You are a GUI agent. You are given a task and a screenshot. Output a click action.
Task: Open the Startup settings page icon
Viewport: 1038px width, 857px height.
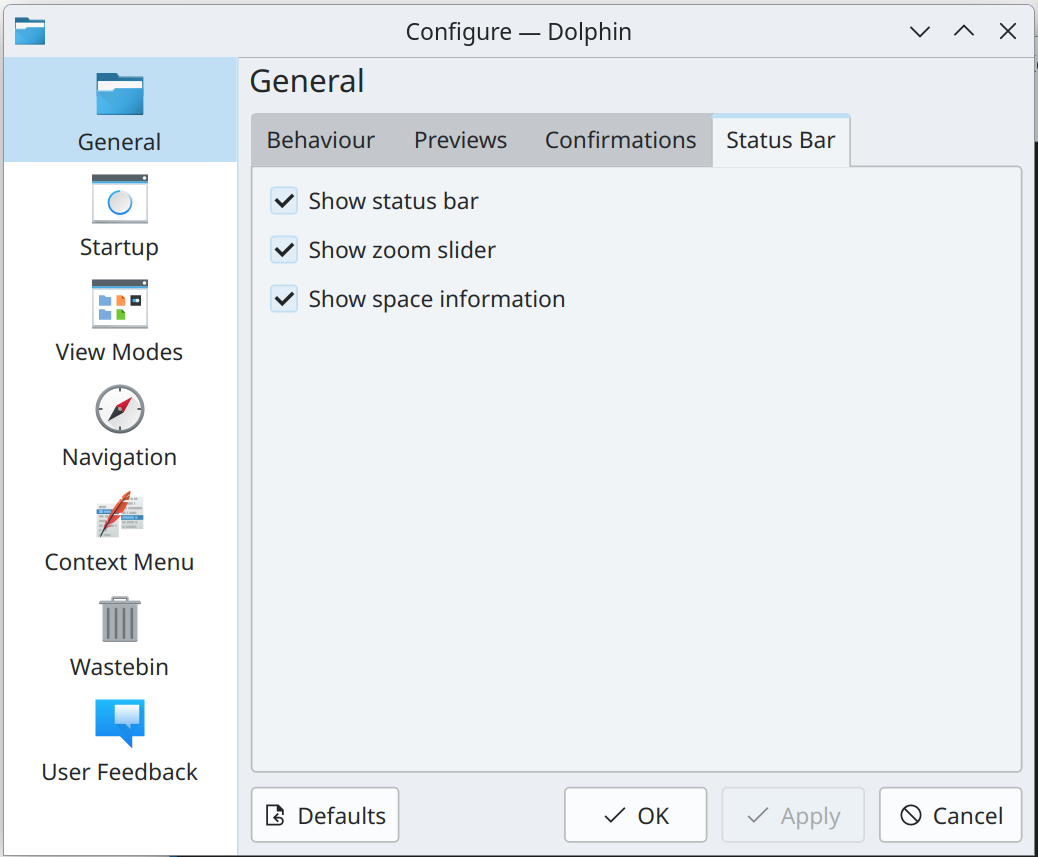coord(119,199)
